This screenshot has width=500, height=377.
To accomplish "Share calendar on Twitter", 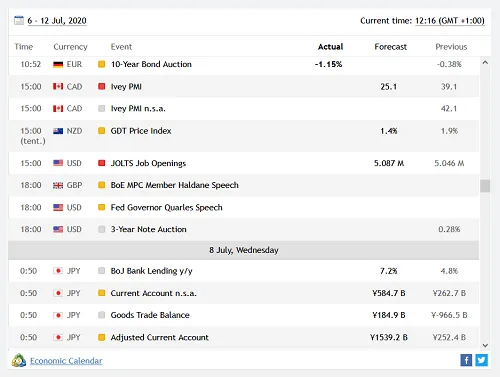I will pyautogui.click(x=481, y=360).
